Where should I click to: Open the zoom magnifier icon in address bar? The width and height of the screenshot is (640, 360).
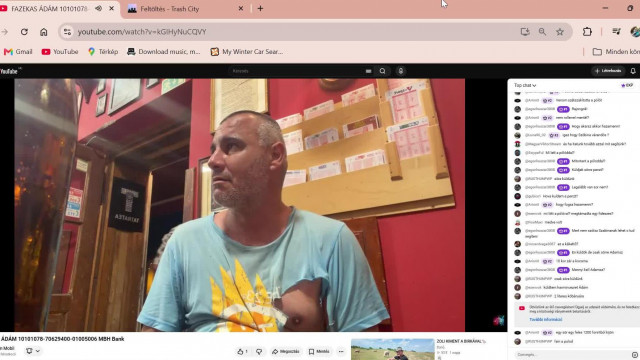542,32
